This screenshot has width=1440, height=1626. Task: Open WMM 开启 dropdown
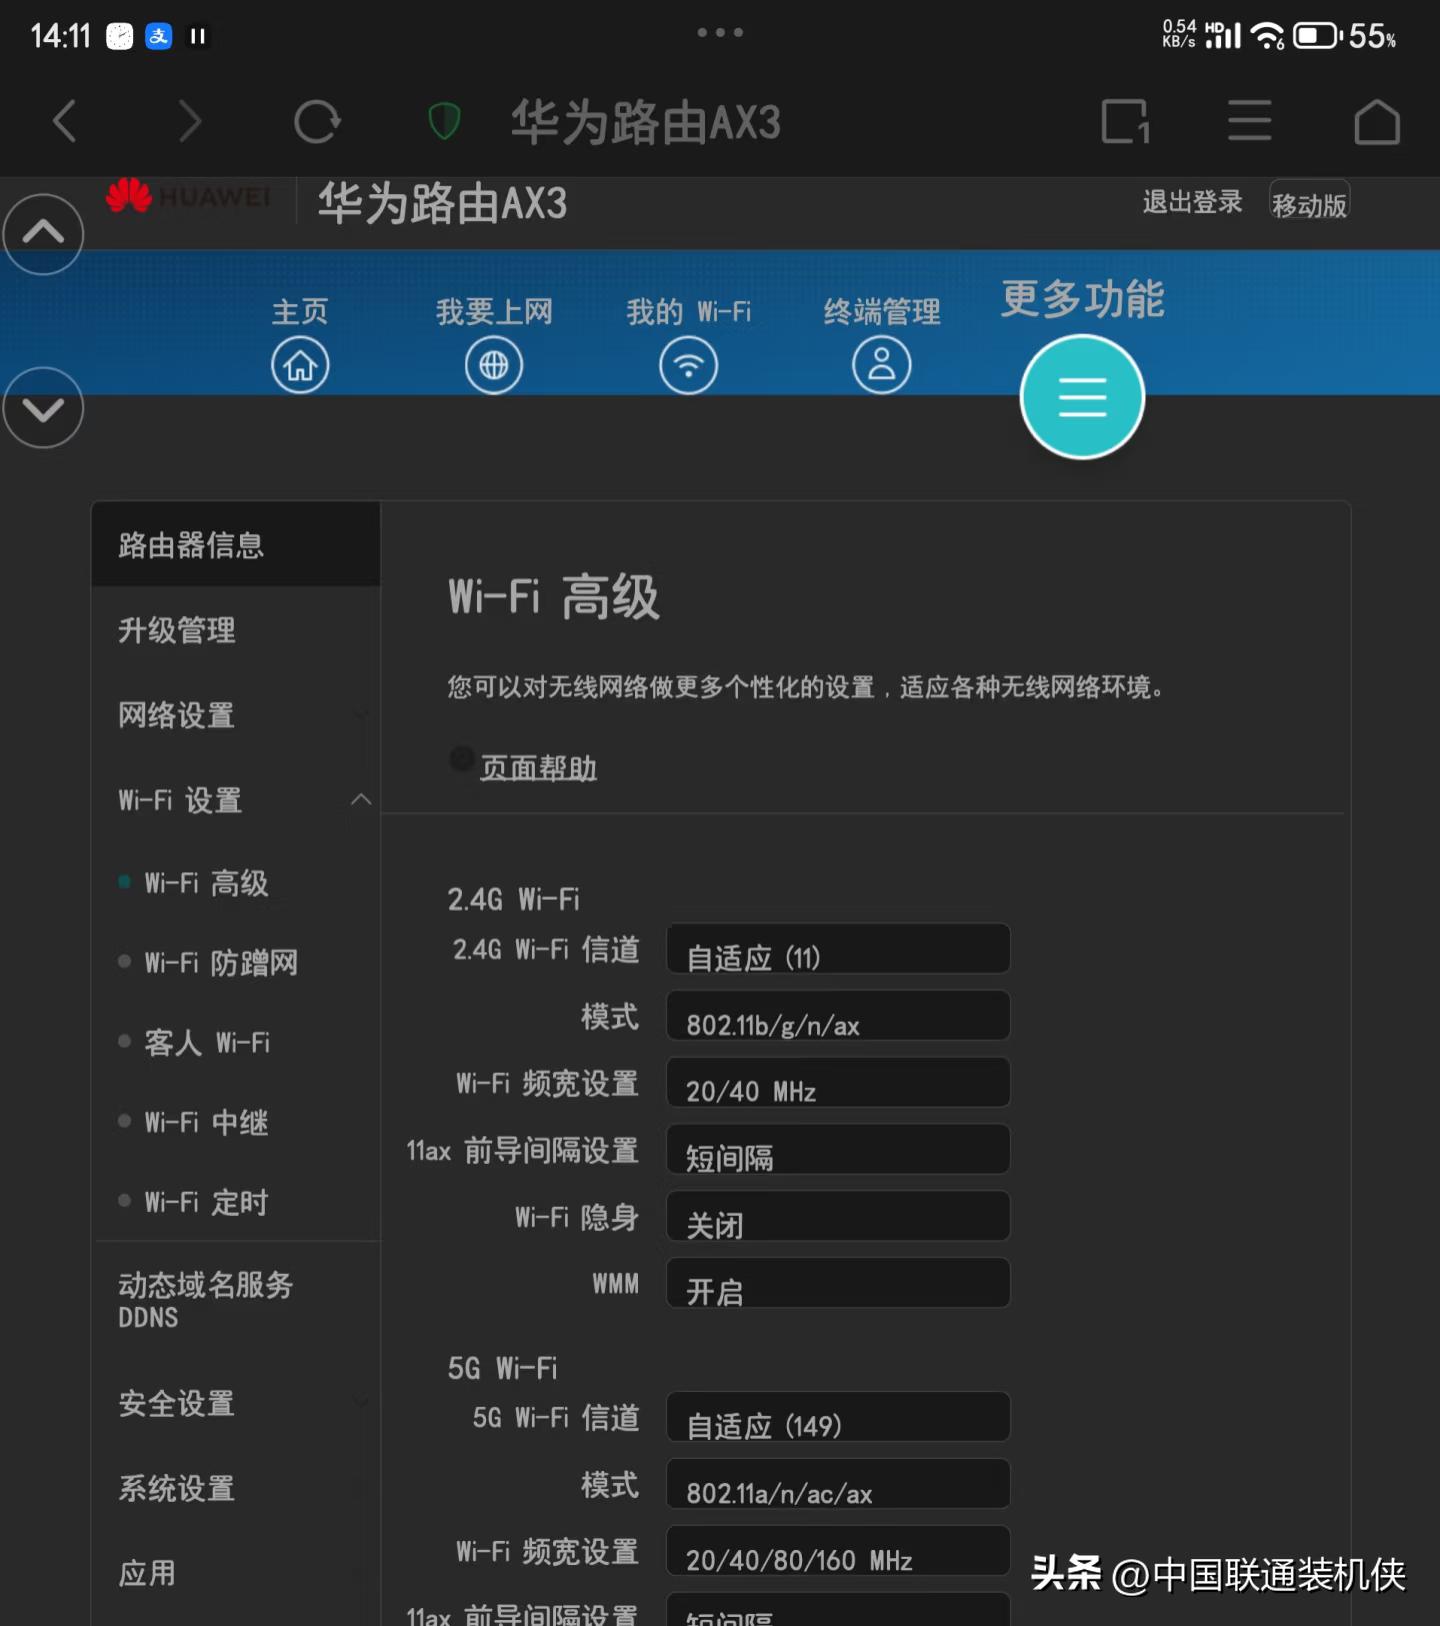838,1283
